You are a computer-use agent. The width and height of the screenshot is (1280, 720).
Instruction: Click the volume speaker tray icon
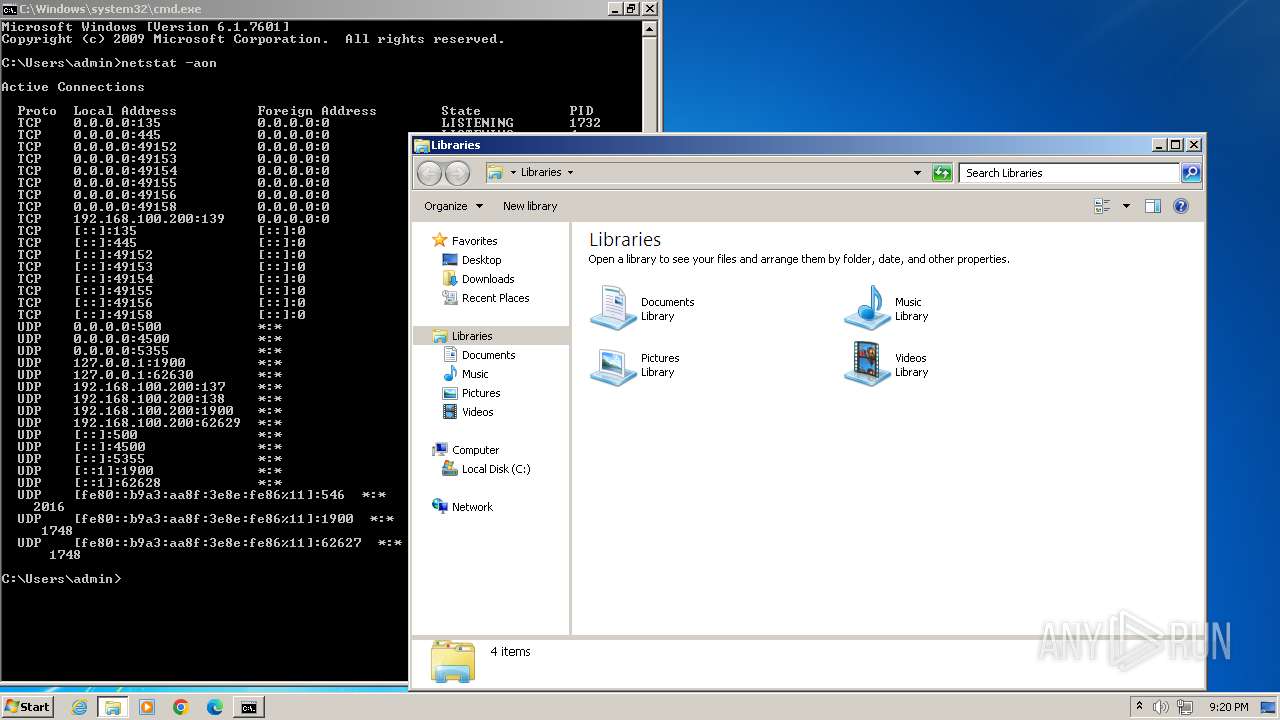1161,707
